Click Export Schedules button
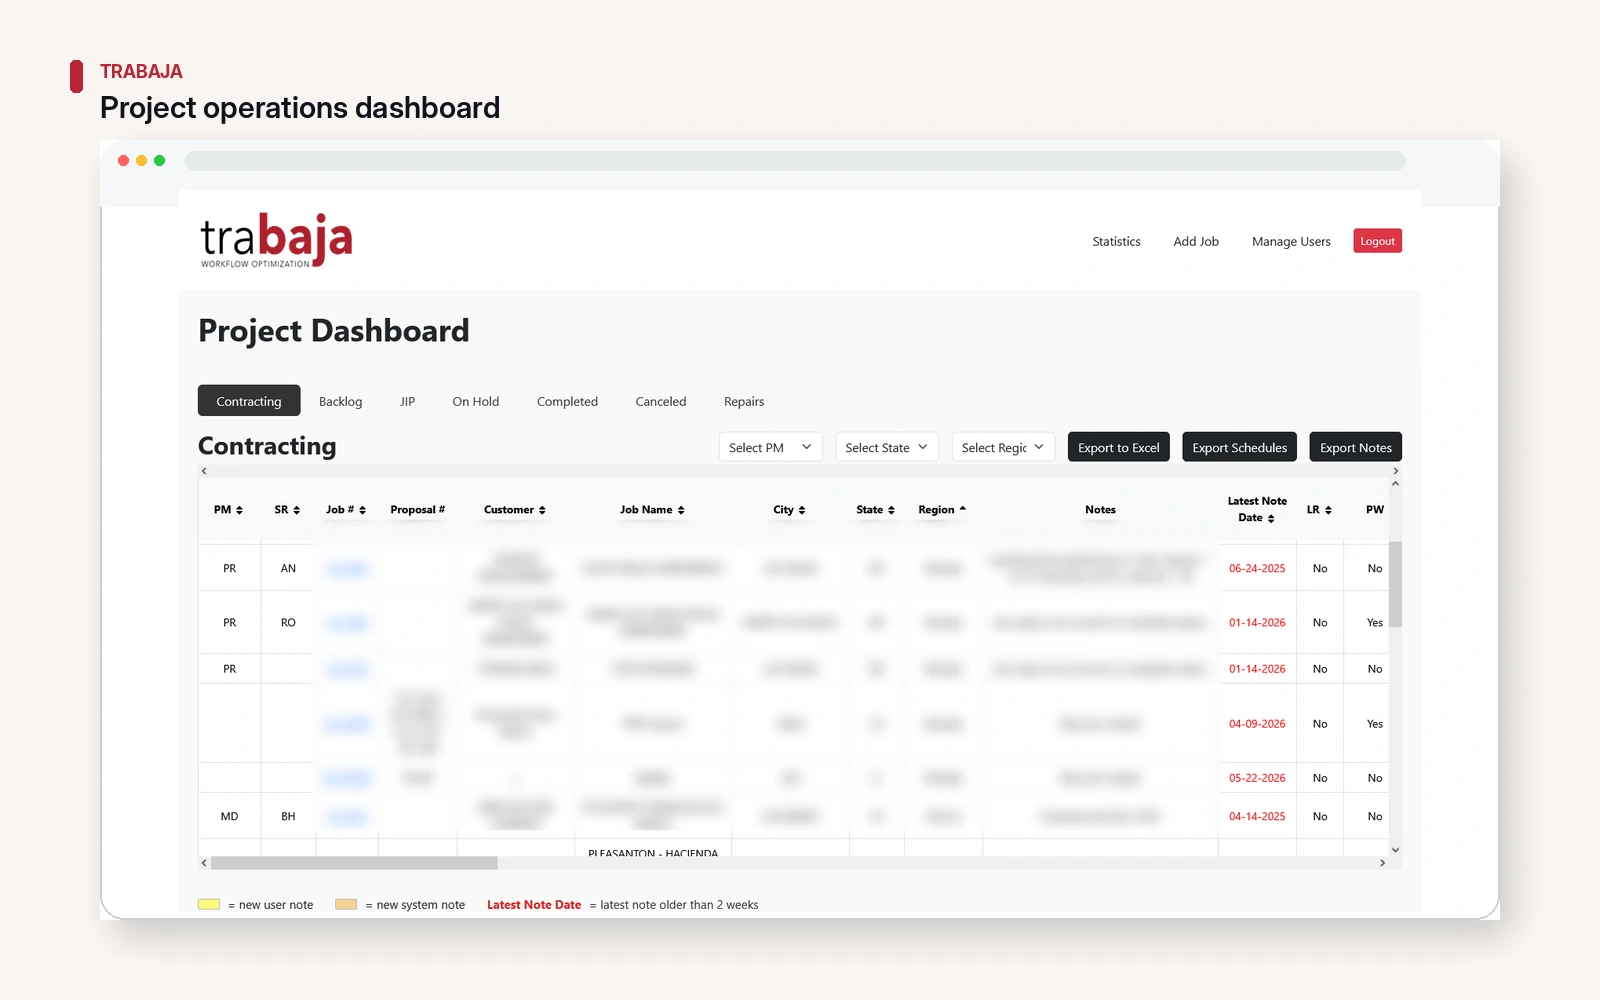Viewport: 1600px width, 1000px height. (1239, 447)
